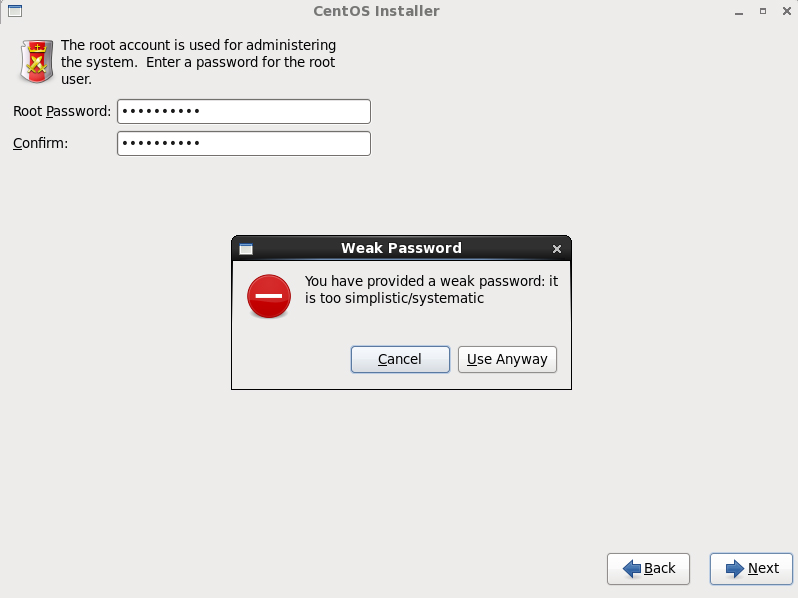Maximize the CentOS Installer window
Viewport: 798px width, 598px height.
[763, 11]
